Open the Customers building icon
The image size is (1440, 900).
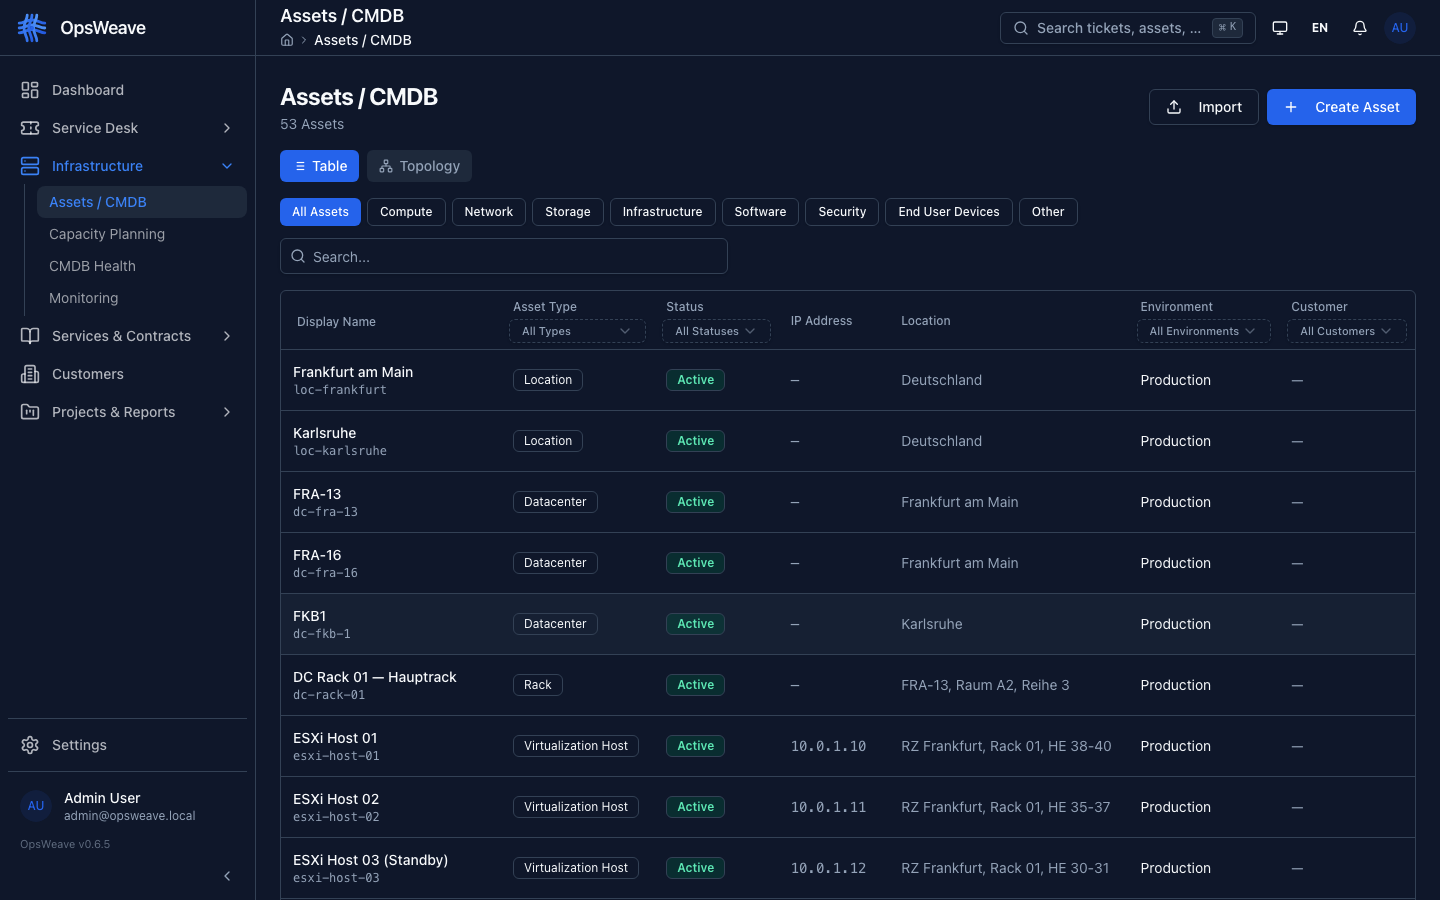coord(30,374)
